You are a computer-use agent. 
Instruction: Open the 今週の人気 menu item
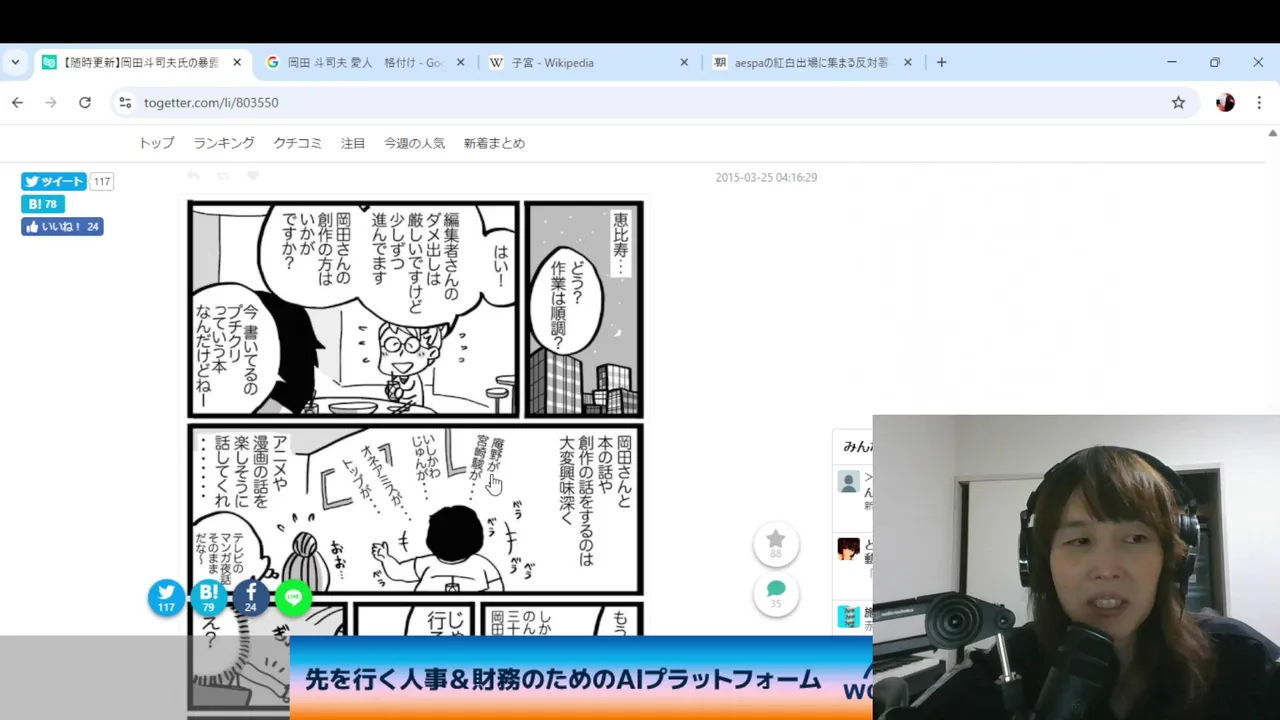(414, 143)
